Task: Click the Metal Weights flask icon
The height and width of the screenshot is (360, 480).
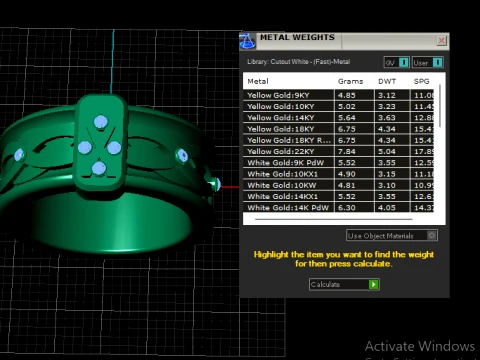Action: click(x=248, y=41)
